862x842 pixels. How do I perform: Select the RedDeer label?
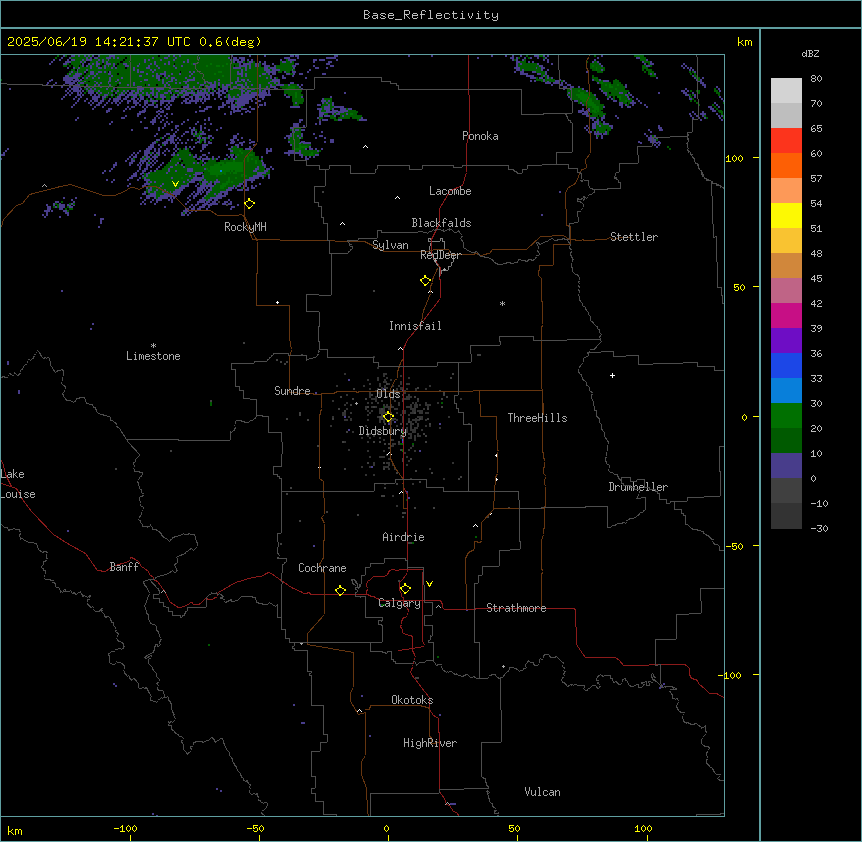click(x=440, y=255)
